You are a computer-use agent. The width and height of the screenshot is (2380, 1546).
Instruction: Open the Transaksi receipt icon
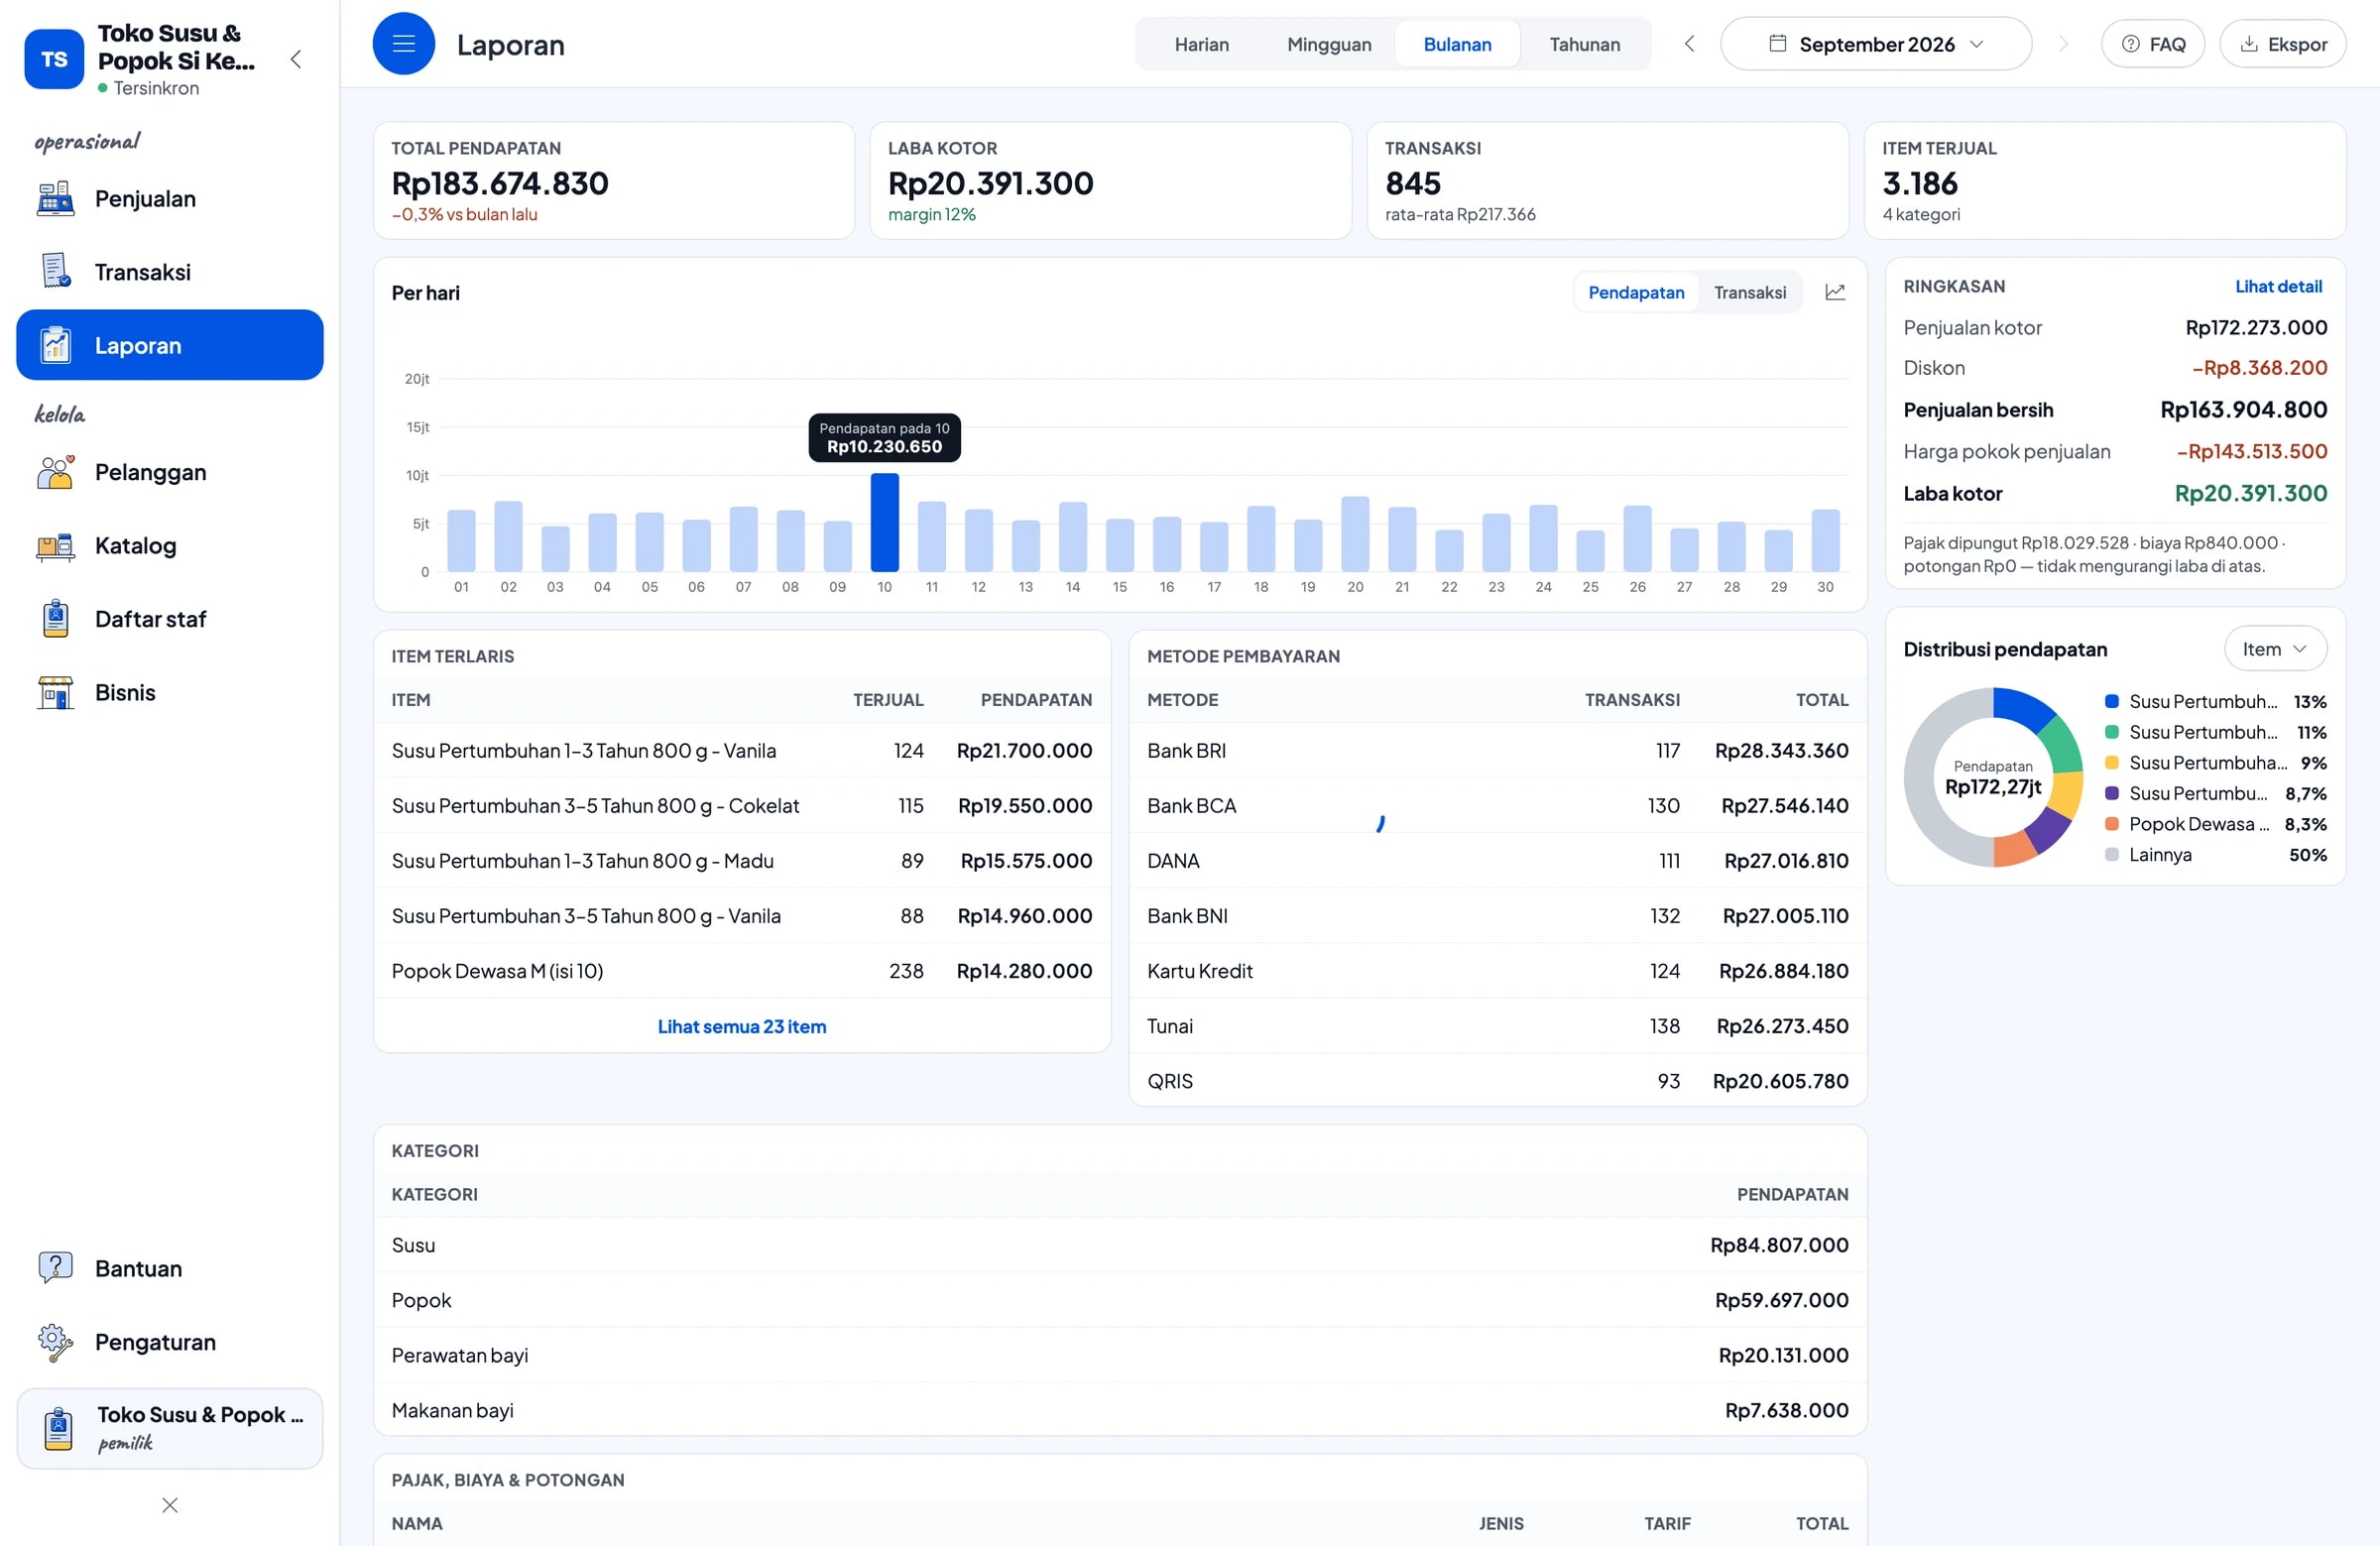click(x=56, y=272)
